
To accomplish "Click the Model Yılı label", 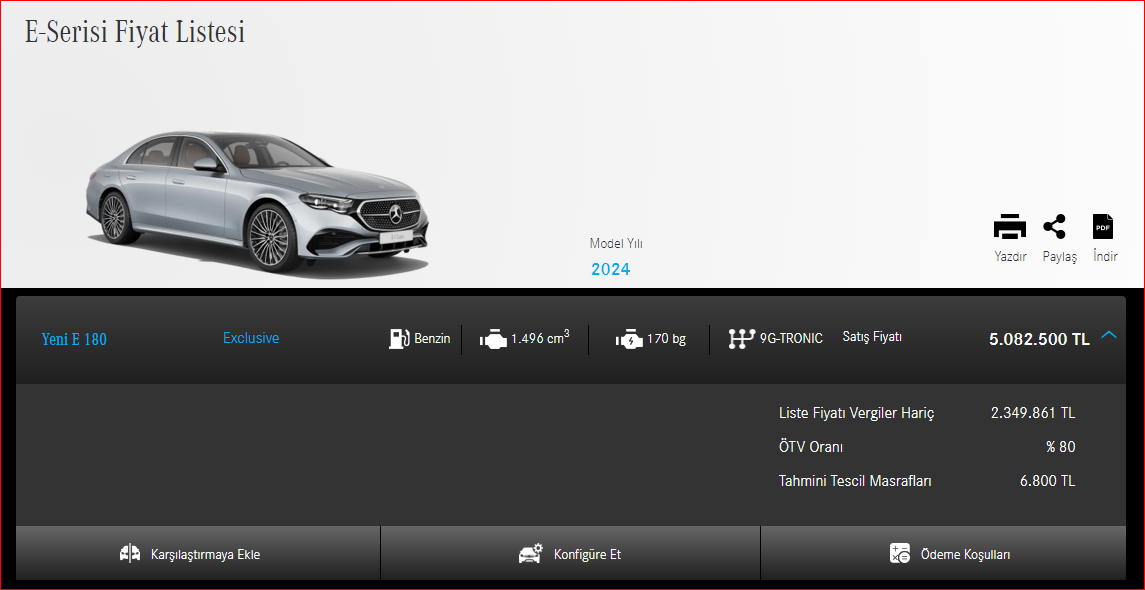I will tap(616, 243).
